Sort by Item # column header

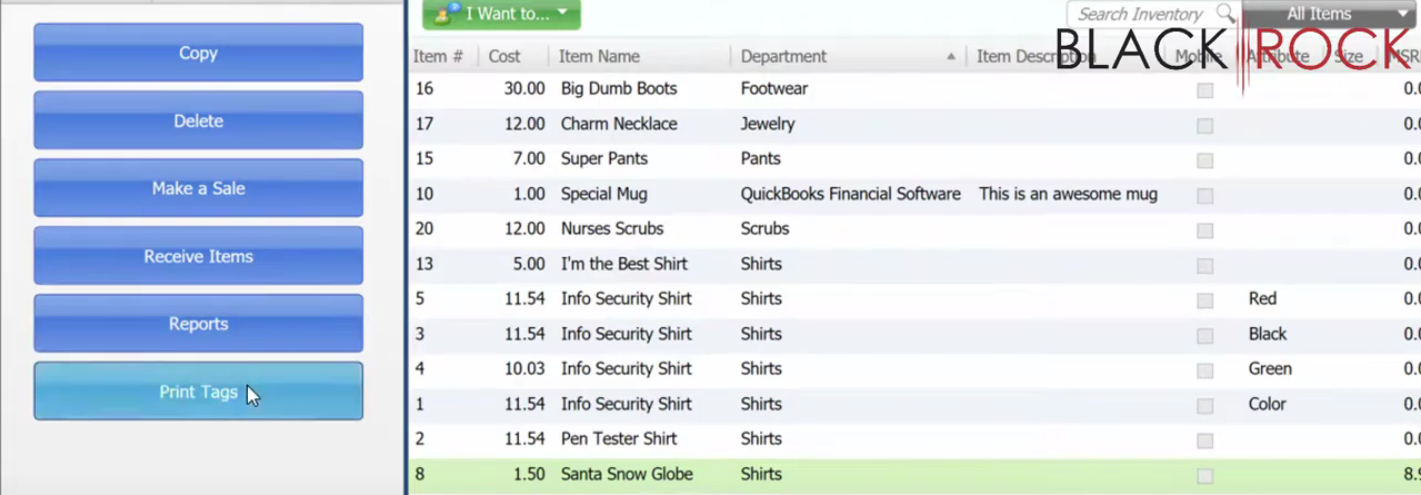438,57
